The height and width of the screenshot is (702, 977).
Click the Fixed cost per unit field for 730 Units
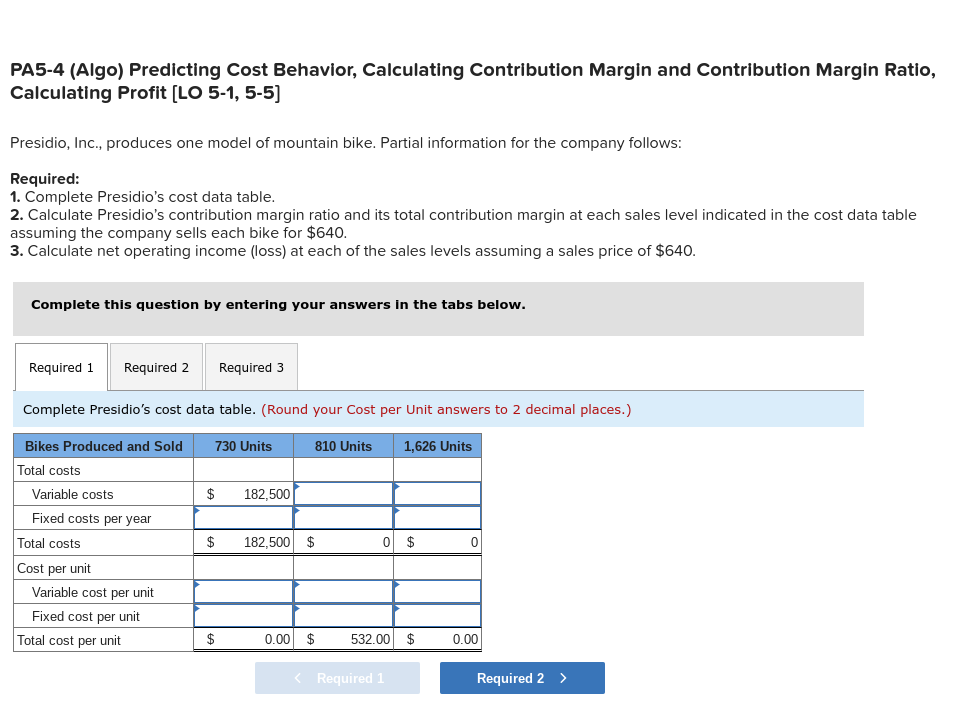click(x=243, y=616)
